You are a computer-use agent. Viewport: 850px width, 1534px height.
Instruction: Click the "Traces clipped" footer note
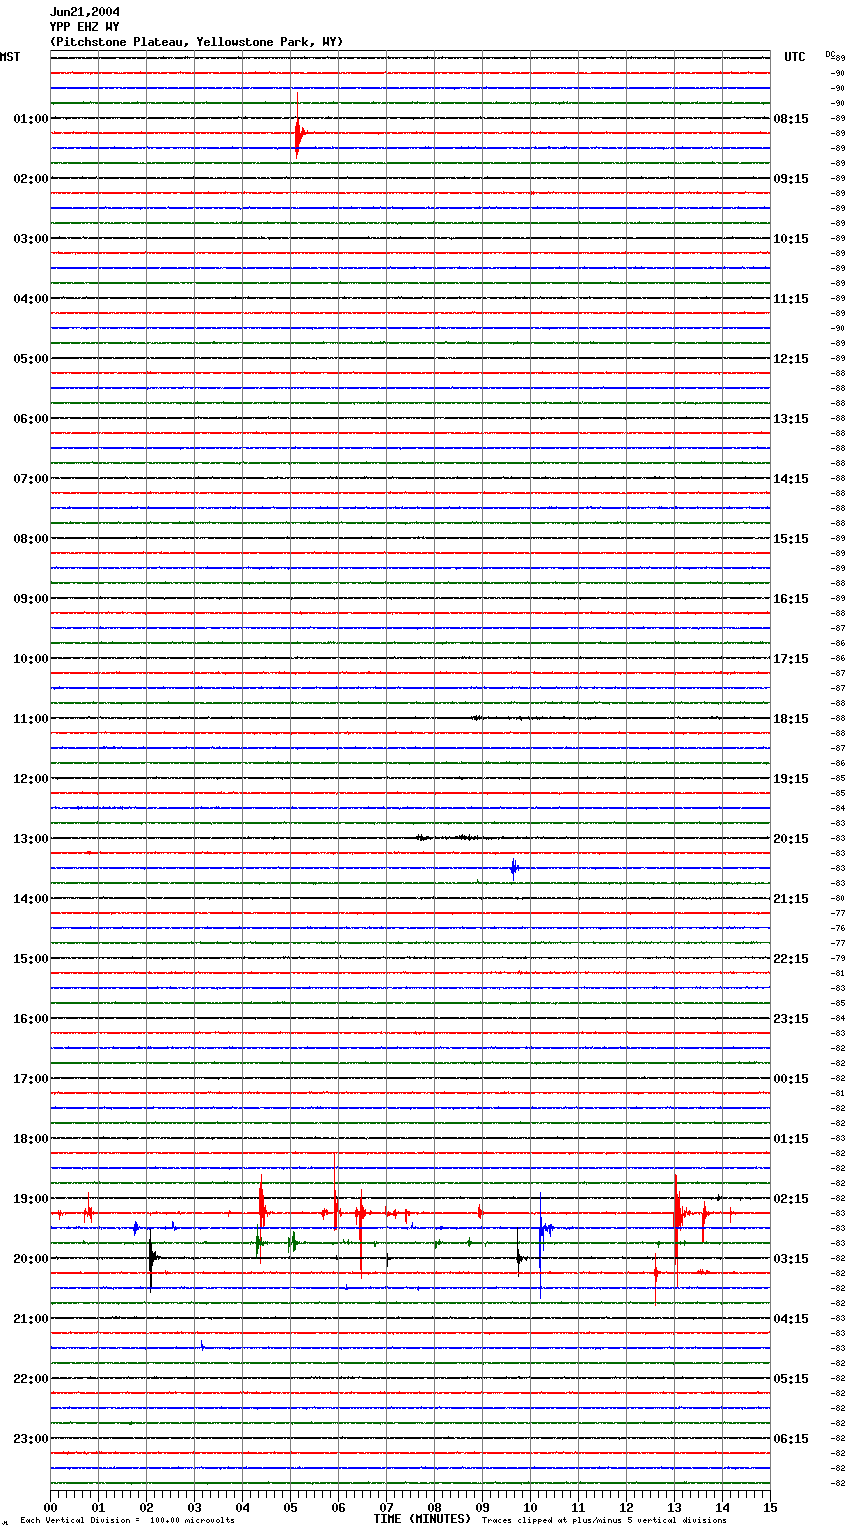(x=604, y=1520)
